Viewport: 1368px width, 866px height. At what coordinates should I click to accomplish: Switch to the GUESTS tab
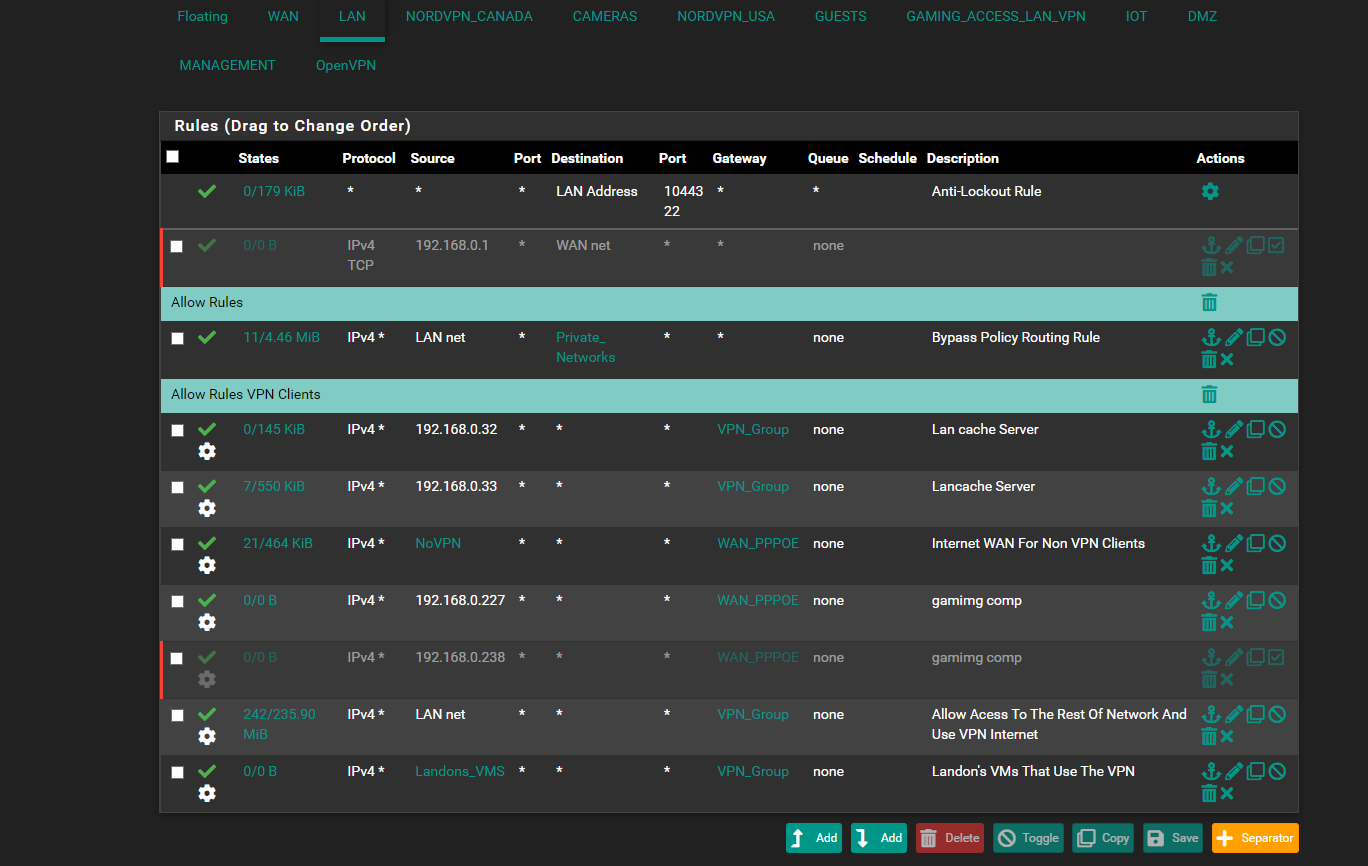tap(841, 17)
